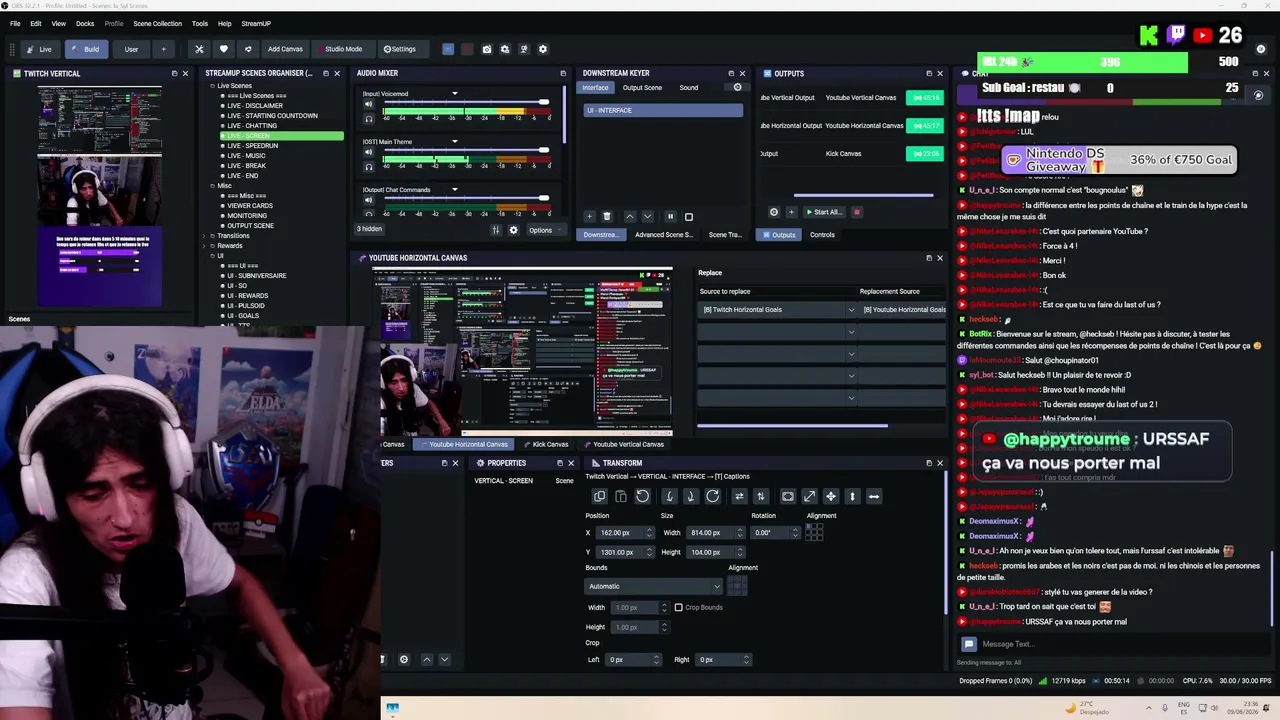Toggle Studio Mode
This screenshot has height=720, width=1280.
click(343, 49)
